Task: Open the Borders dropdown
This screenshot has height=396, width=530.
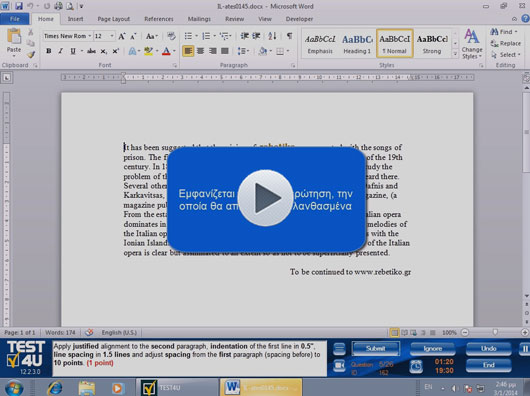Action: pyautogui.click(x=288, y=51)
